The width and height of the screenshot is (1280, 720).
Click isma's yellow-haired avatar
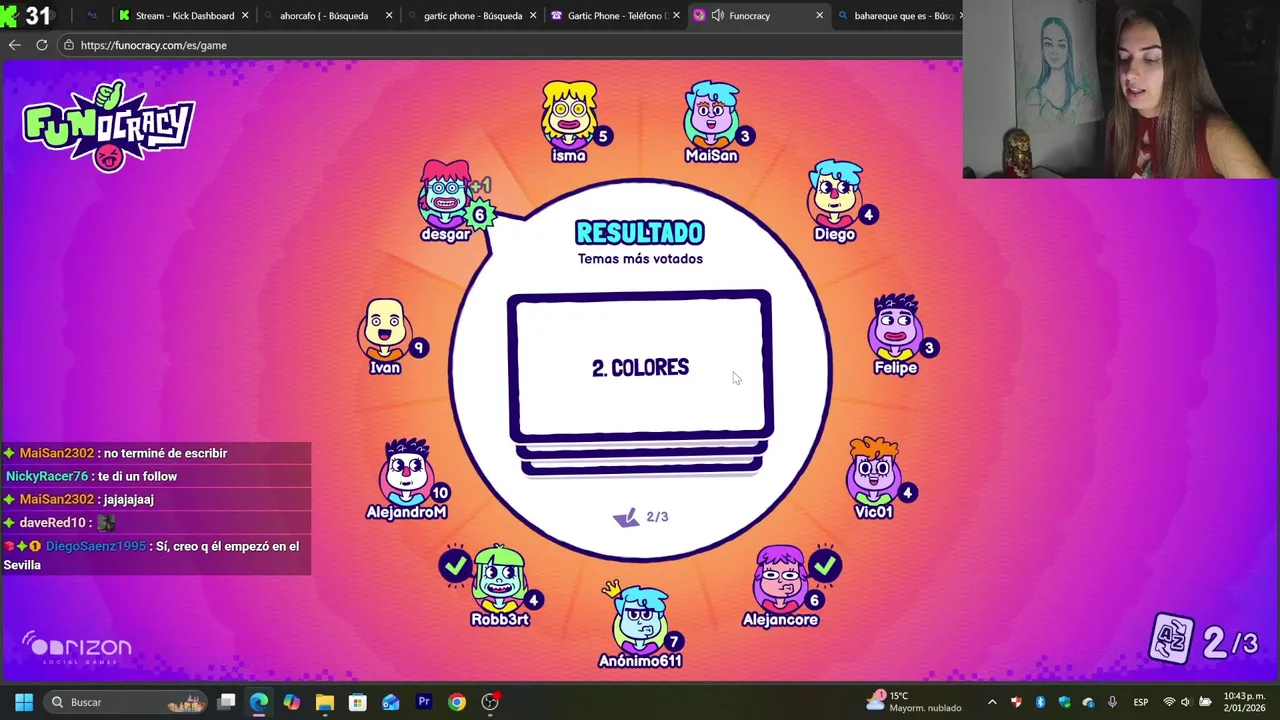[569, 113]
